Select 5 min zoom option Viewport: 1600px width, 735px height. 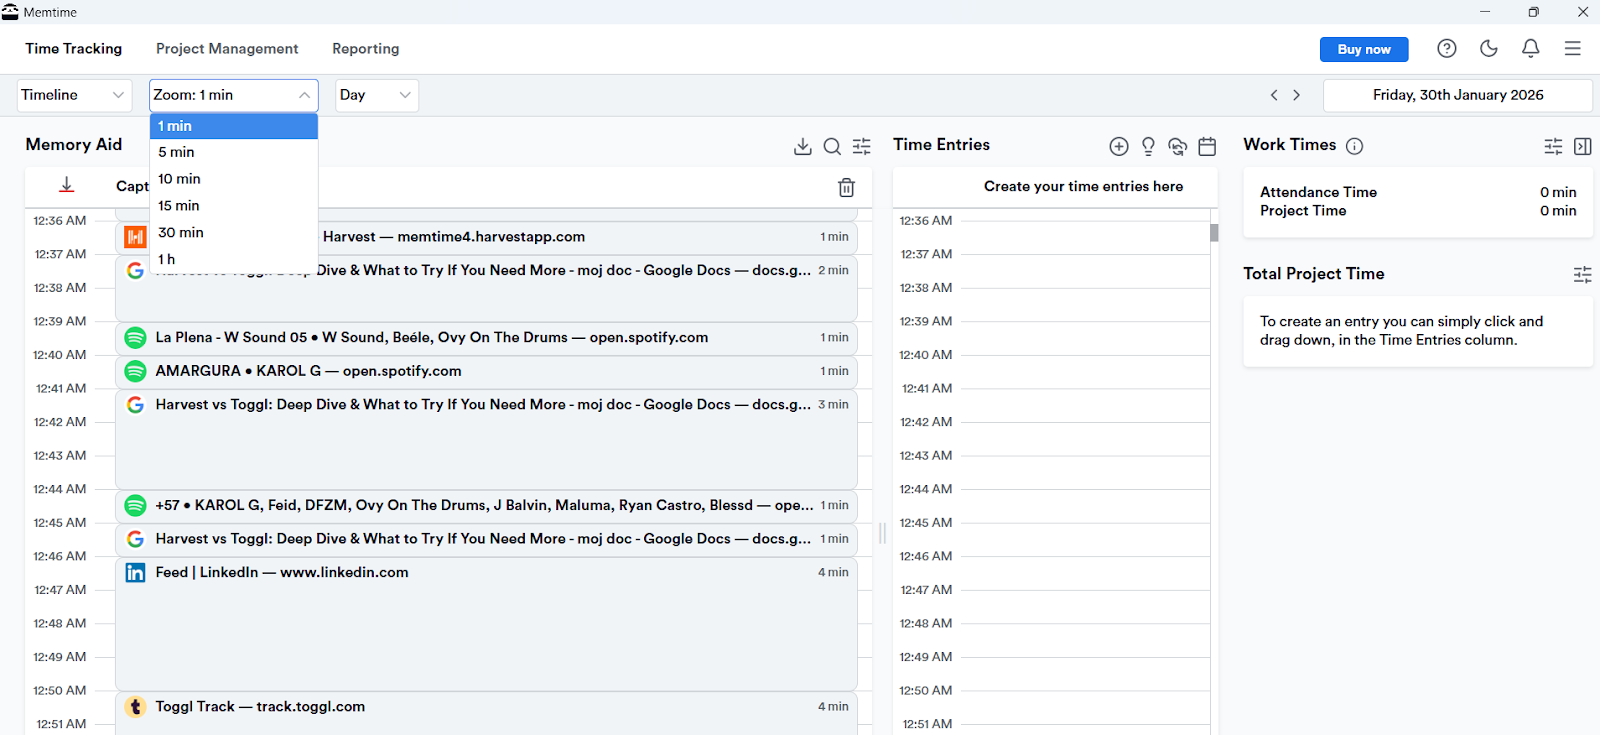pyautogui.click(x=234, y=152)
